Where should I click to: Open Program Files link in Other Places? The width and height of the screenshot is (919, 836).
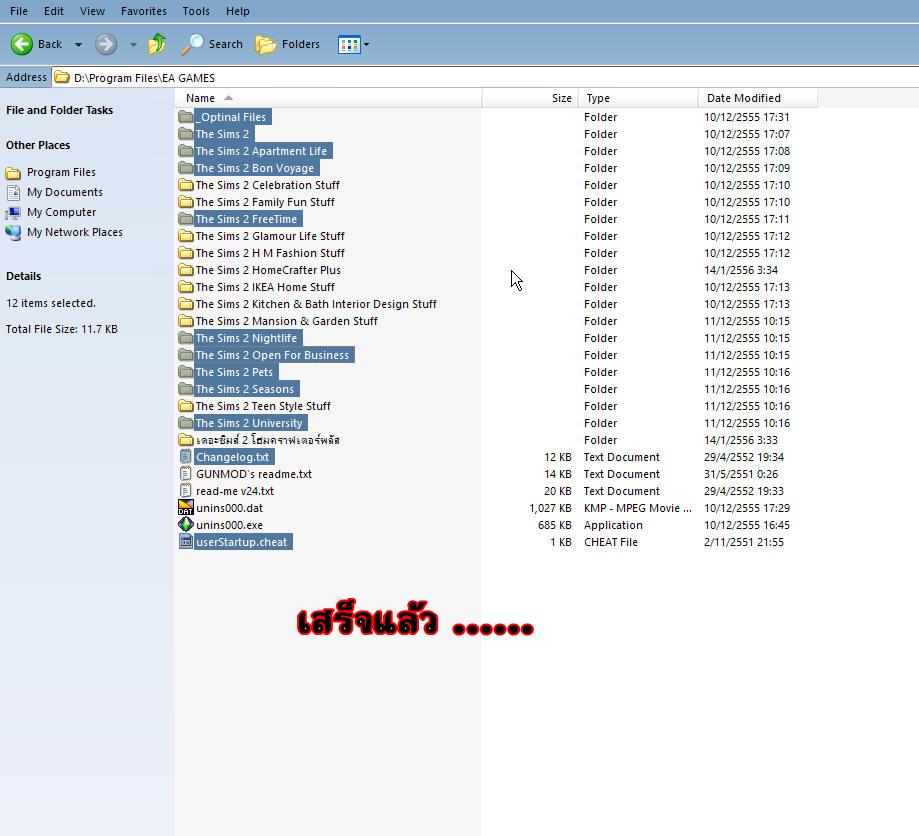point(61,172)
